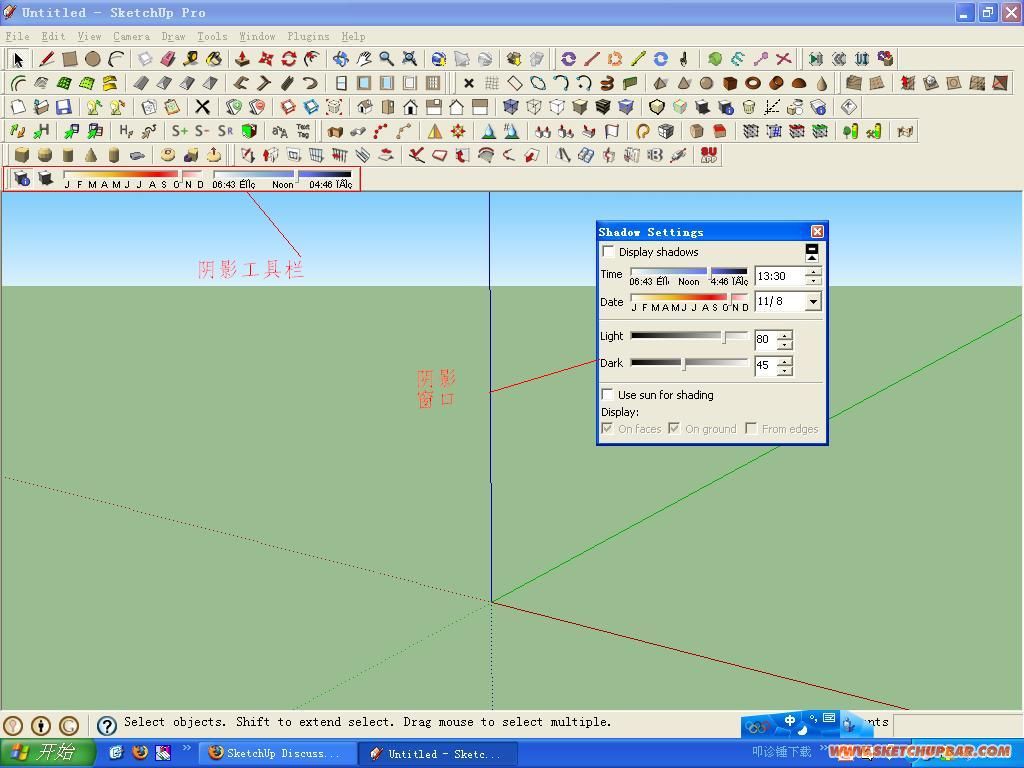Collapse Shadow Settings details with expander button
This screenshot has width=1024, height=768.
pyautogui.click(x=812, y=252)
